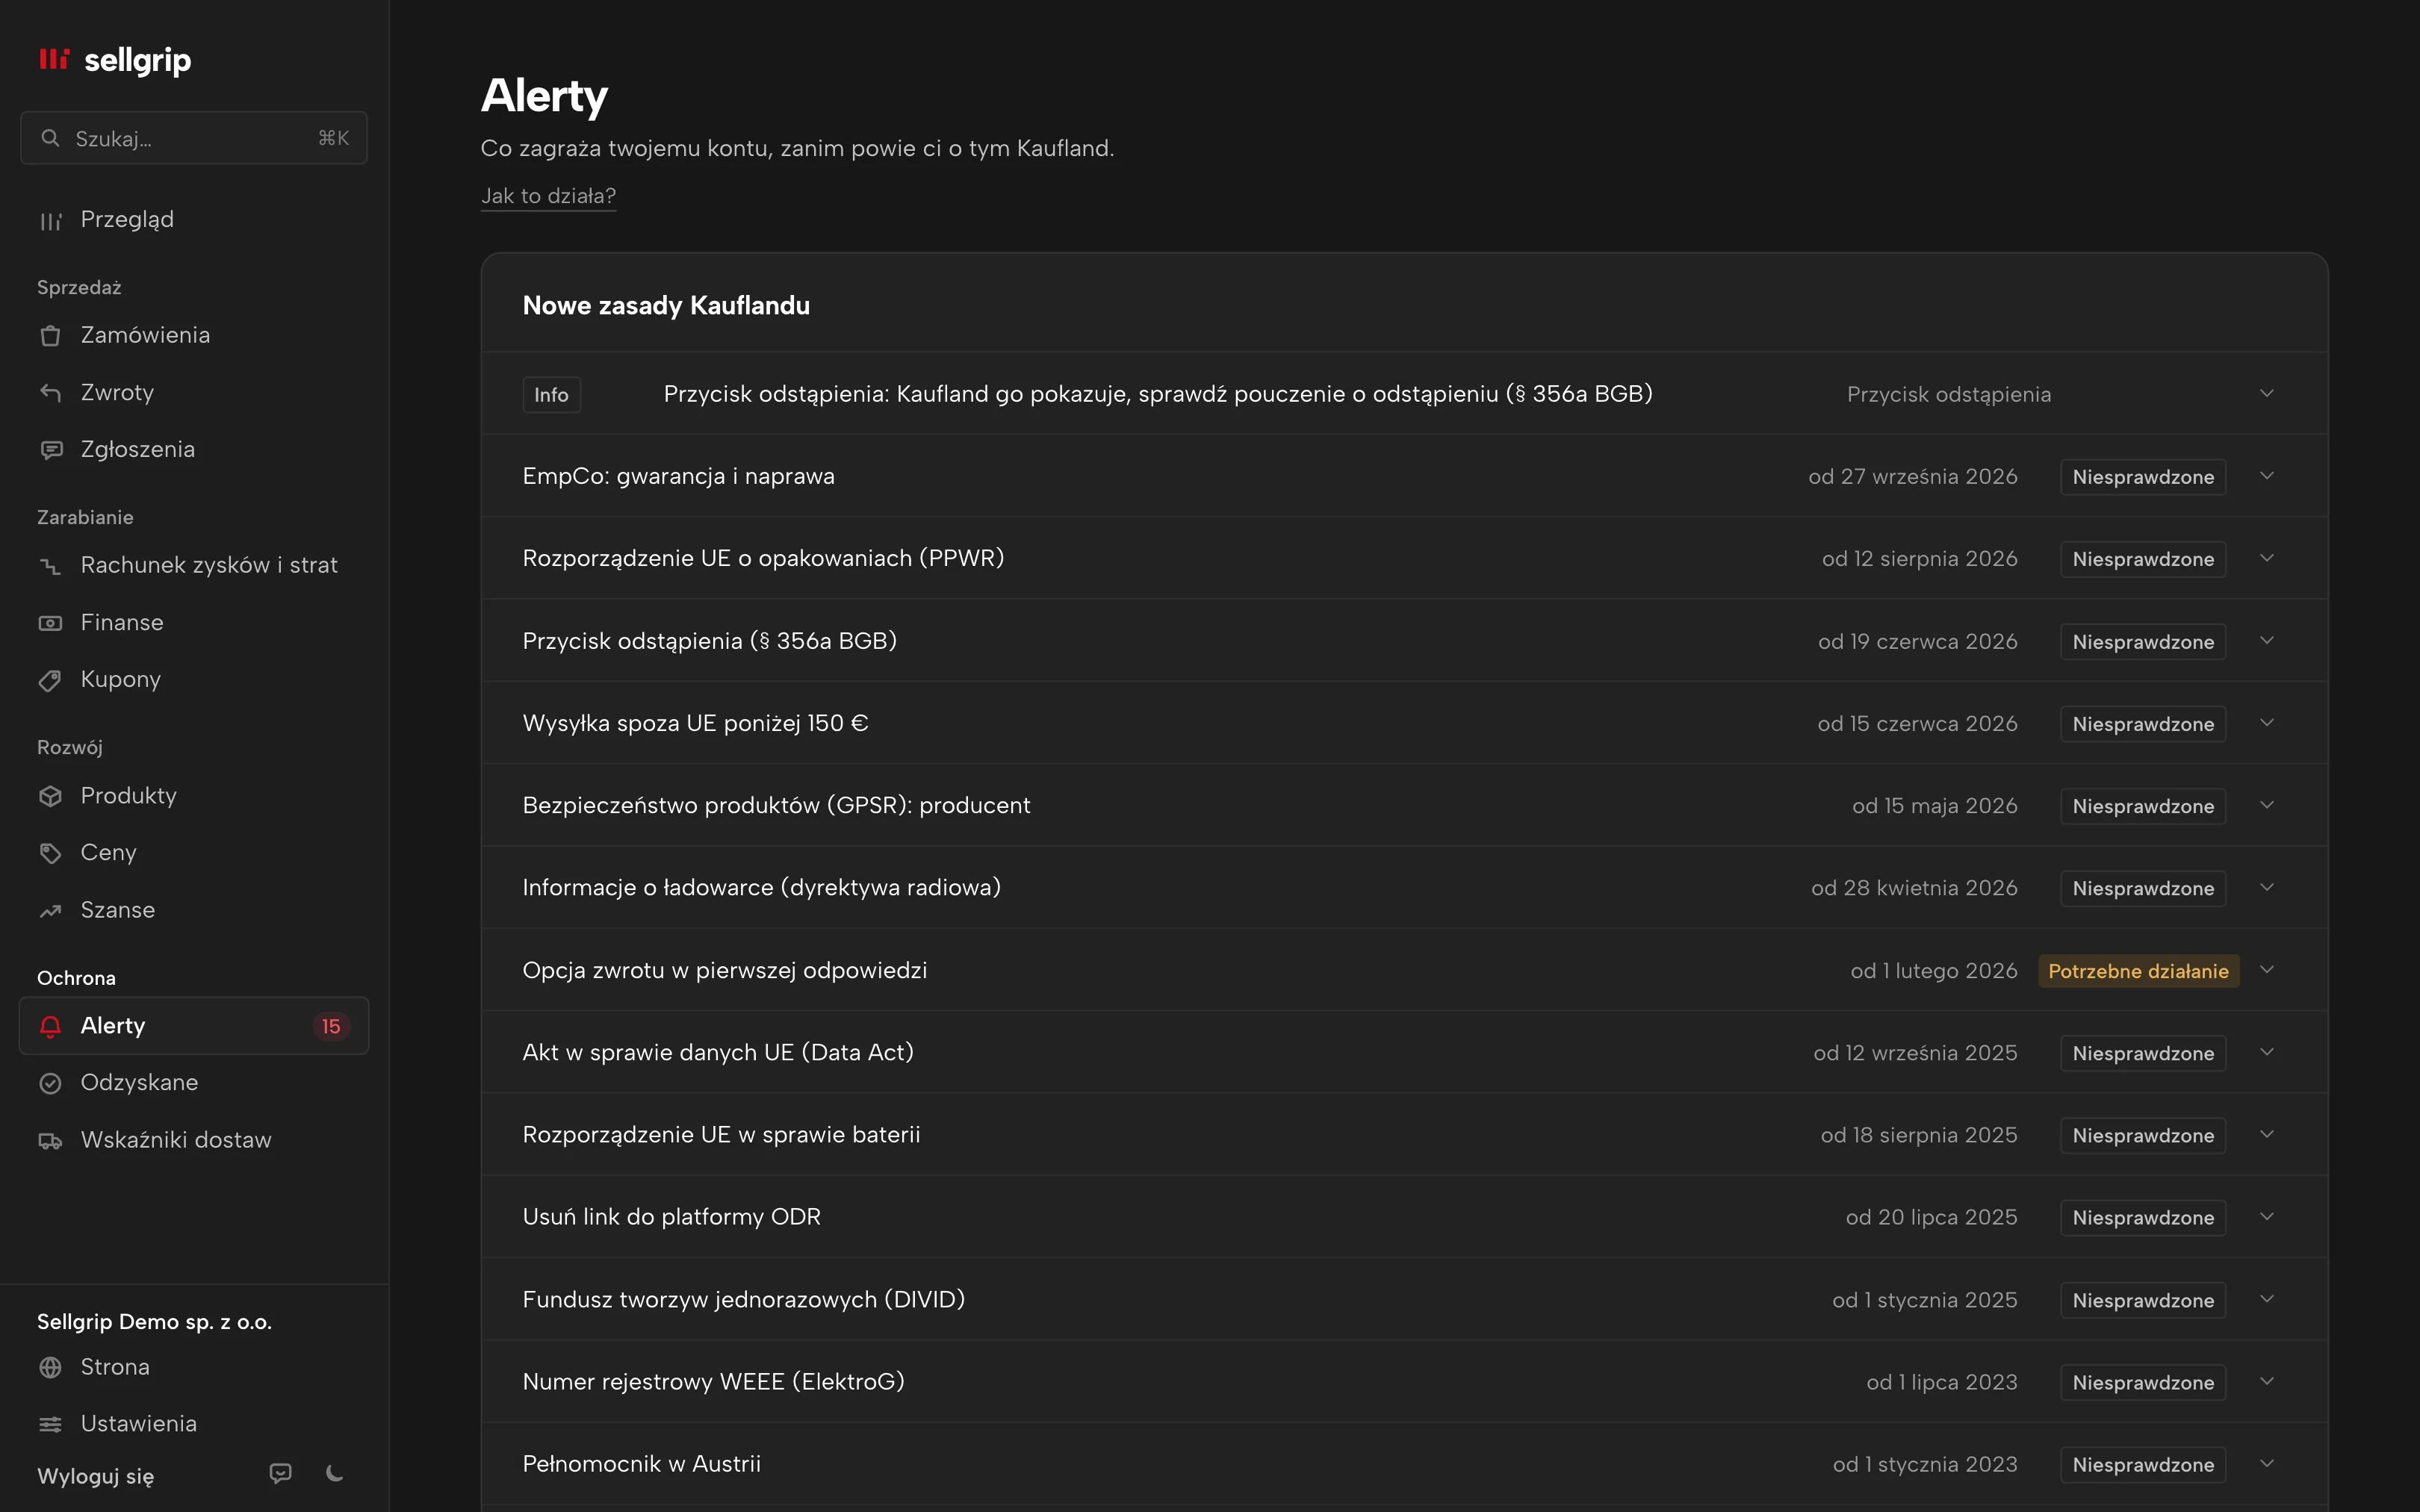Expand Bezpieczeństwo produktów (GPSR) row chevron
This screenshot has height=1512, width=2420.
coord(2267,805)
